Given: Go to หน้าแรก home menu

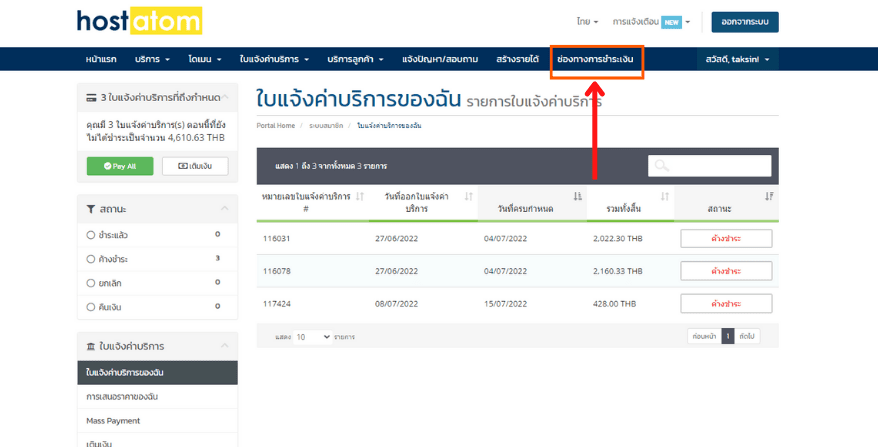Looking at the screenshot, I should tap(101, 59).
